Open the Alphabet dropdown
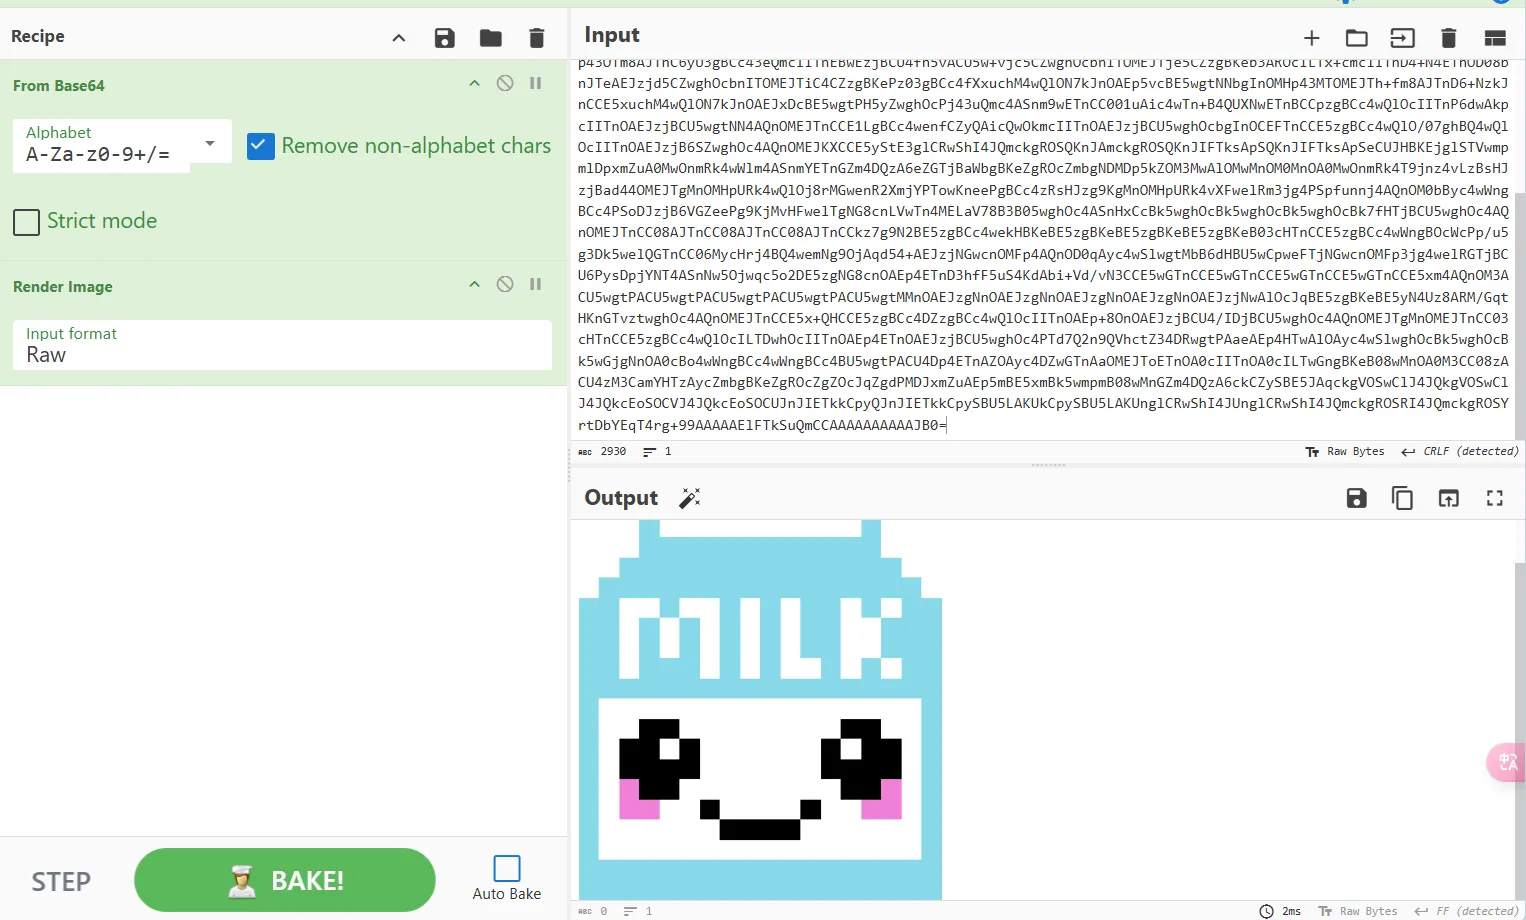Viewport: 1526px width, 920px height. point(121,145)
